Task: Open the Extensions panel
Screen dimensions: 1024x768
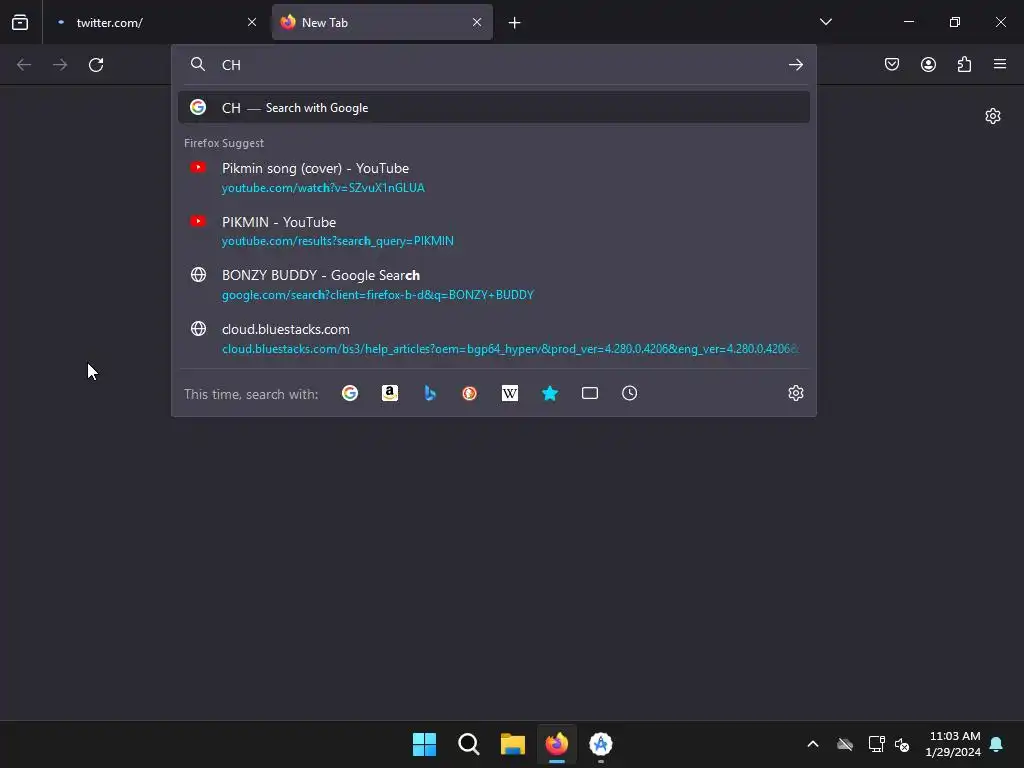Action: [x=964, y=64]
